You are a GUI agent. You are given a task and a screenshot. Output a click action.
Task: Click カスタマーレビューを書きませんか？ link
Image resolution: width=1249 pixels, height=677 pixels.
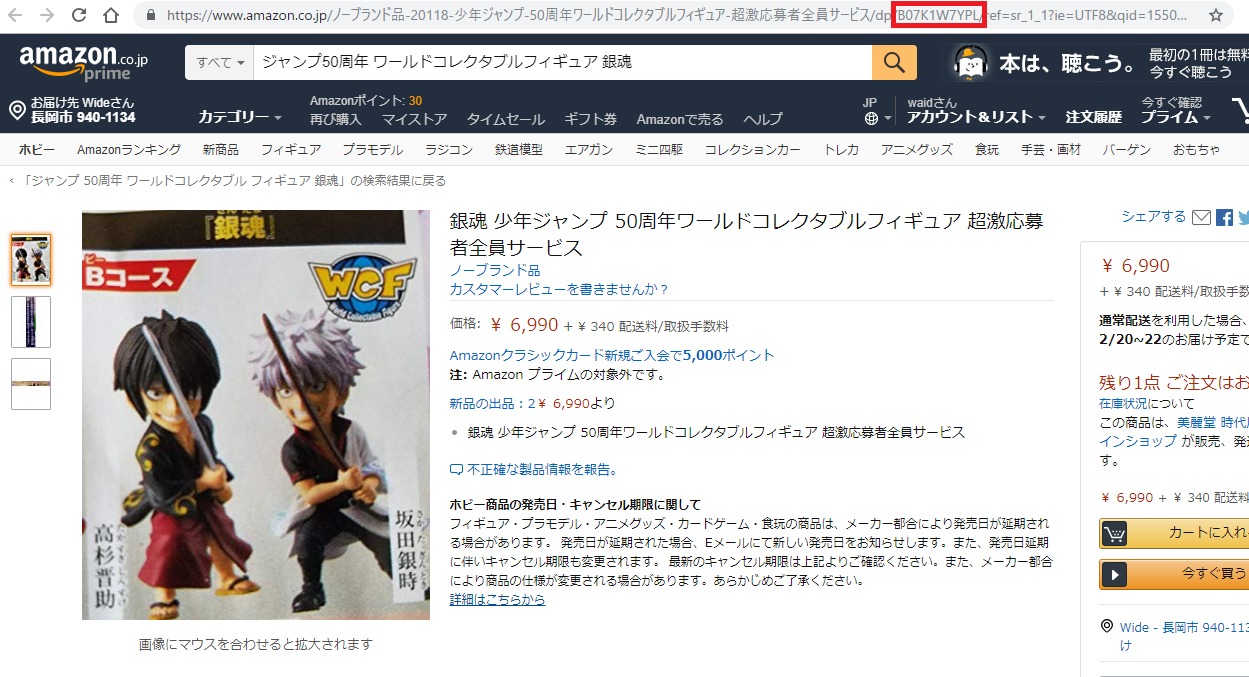point(559,289)
